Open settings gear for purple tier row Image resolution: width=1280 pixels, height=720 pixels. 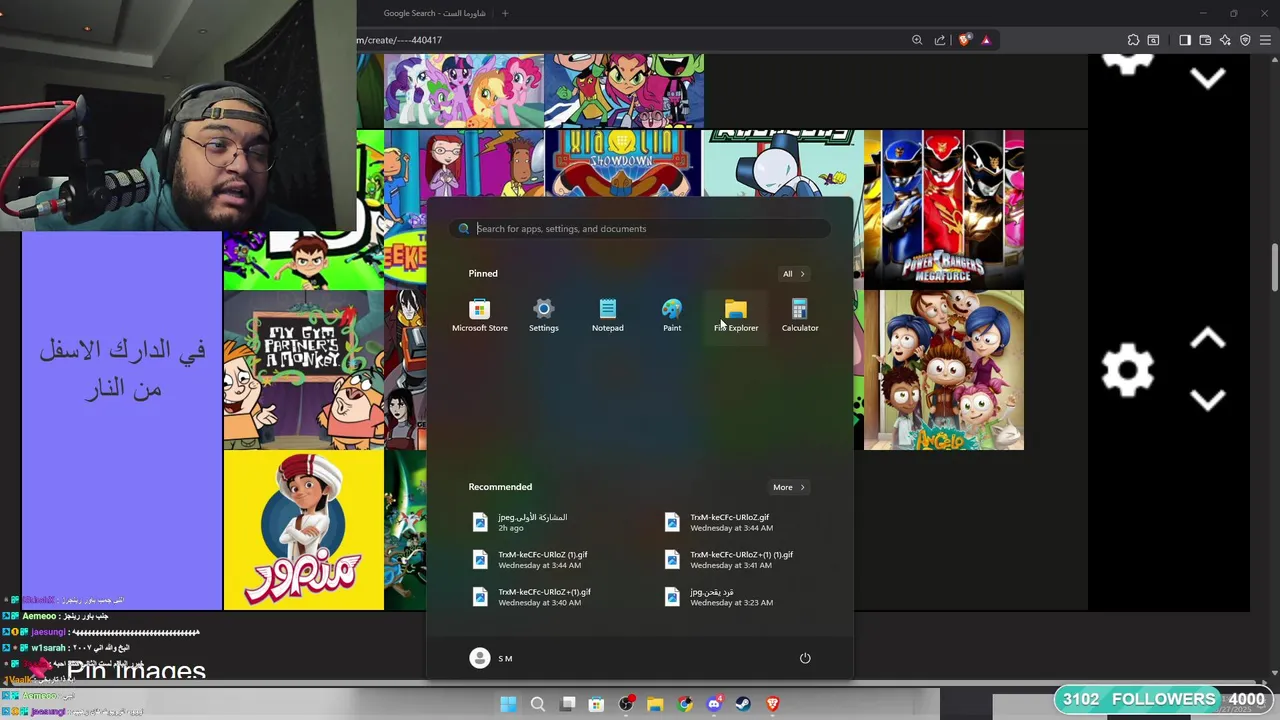coord(1127,370)
